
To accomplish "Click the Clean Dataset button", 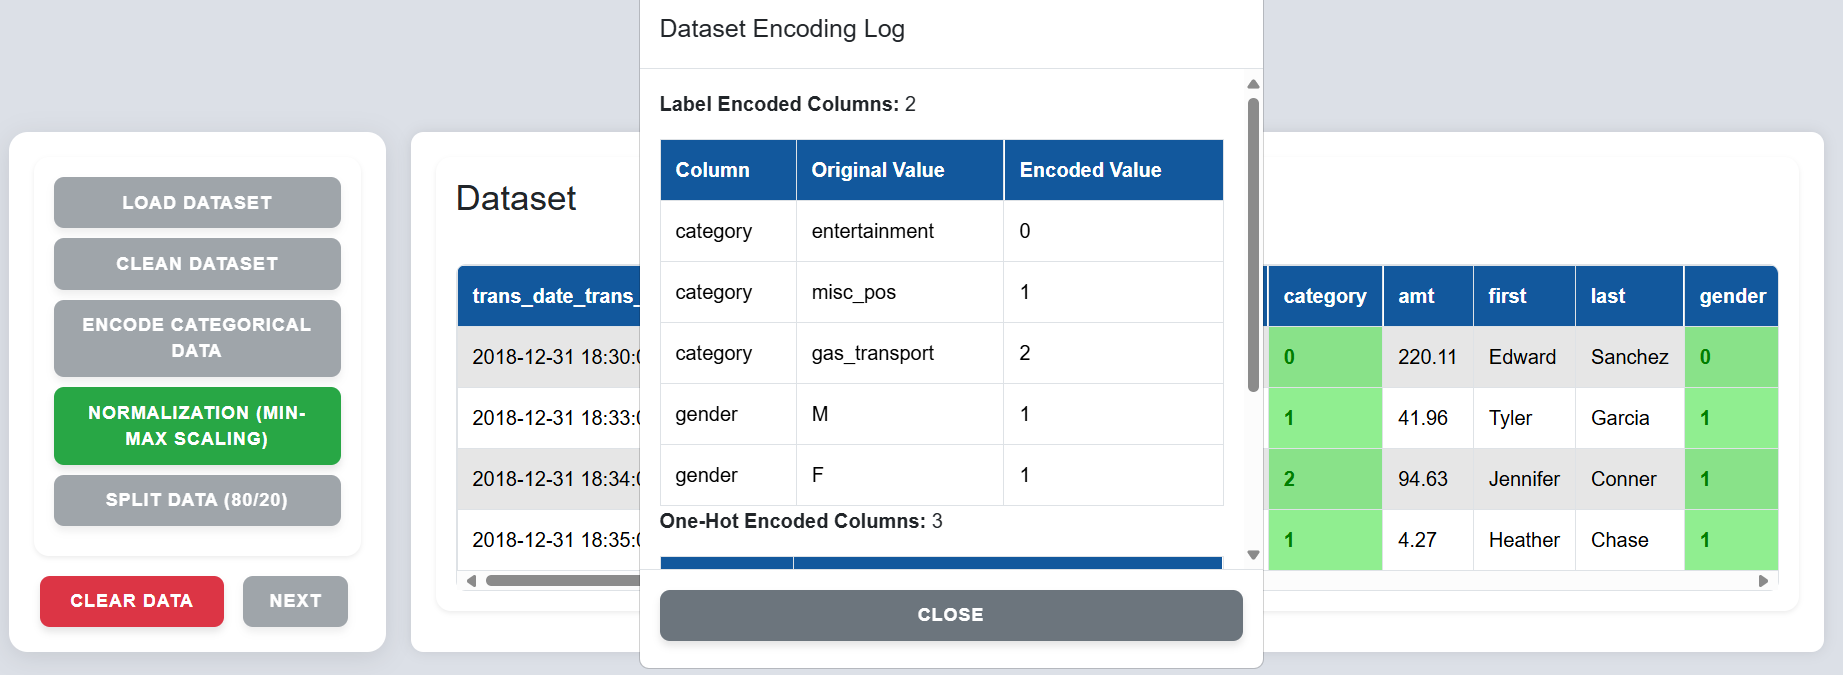I will click(x=197, y=264).
